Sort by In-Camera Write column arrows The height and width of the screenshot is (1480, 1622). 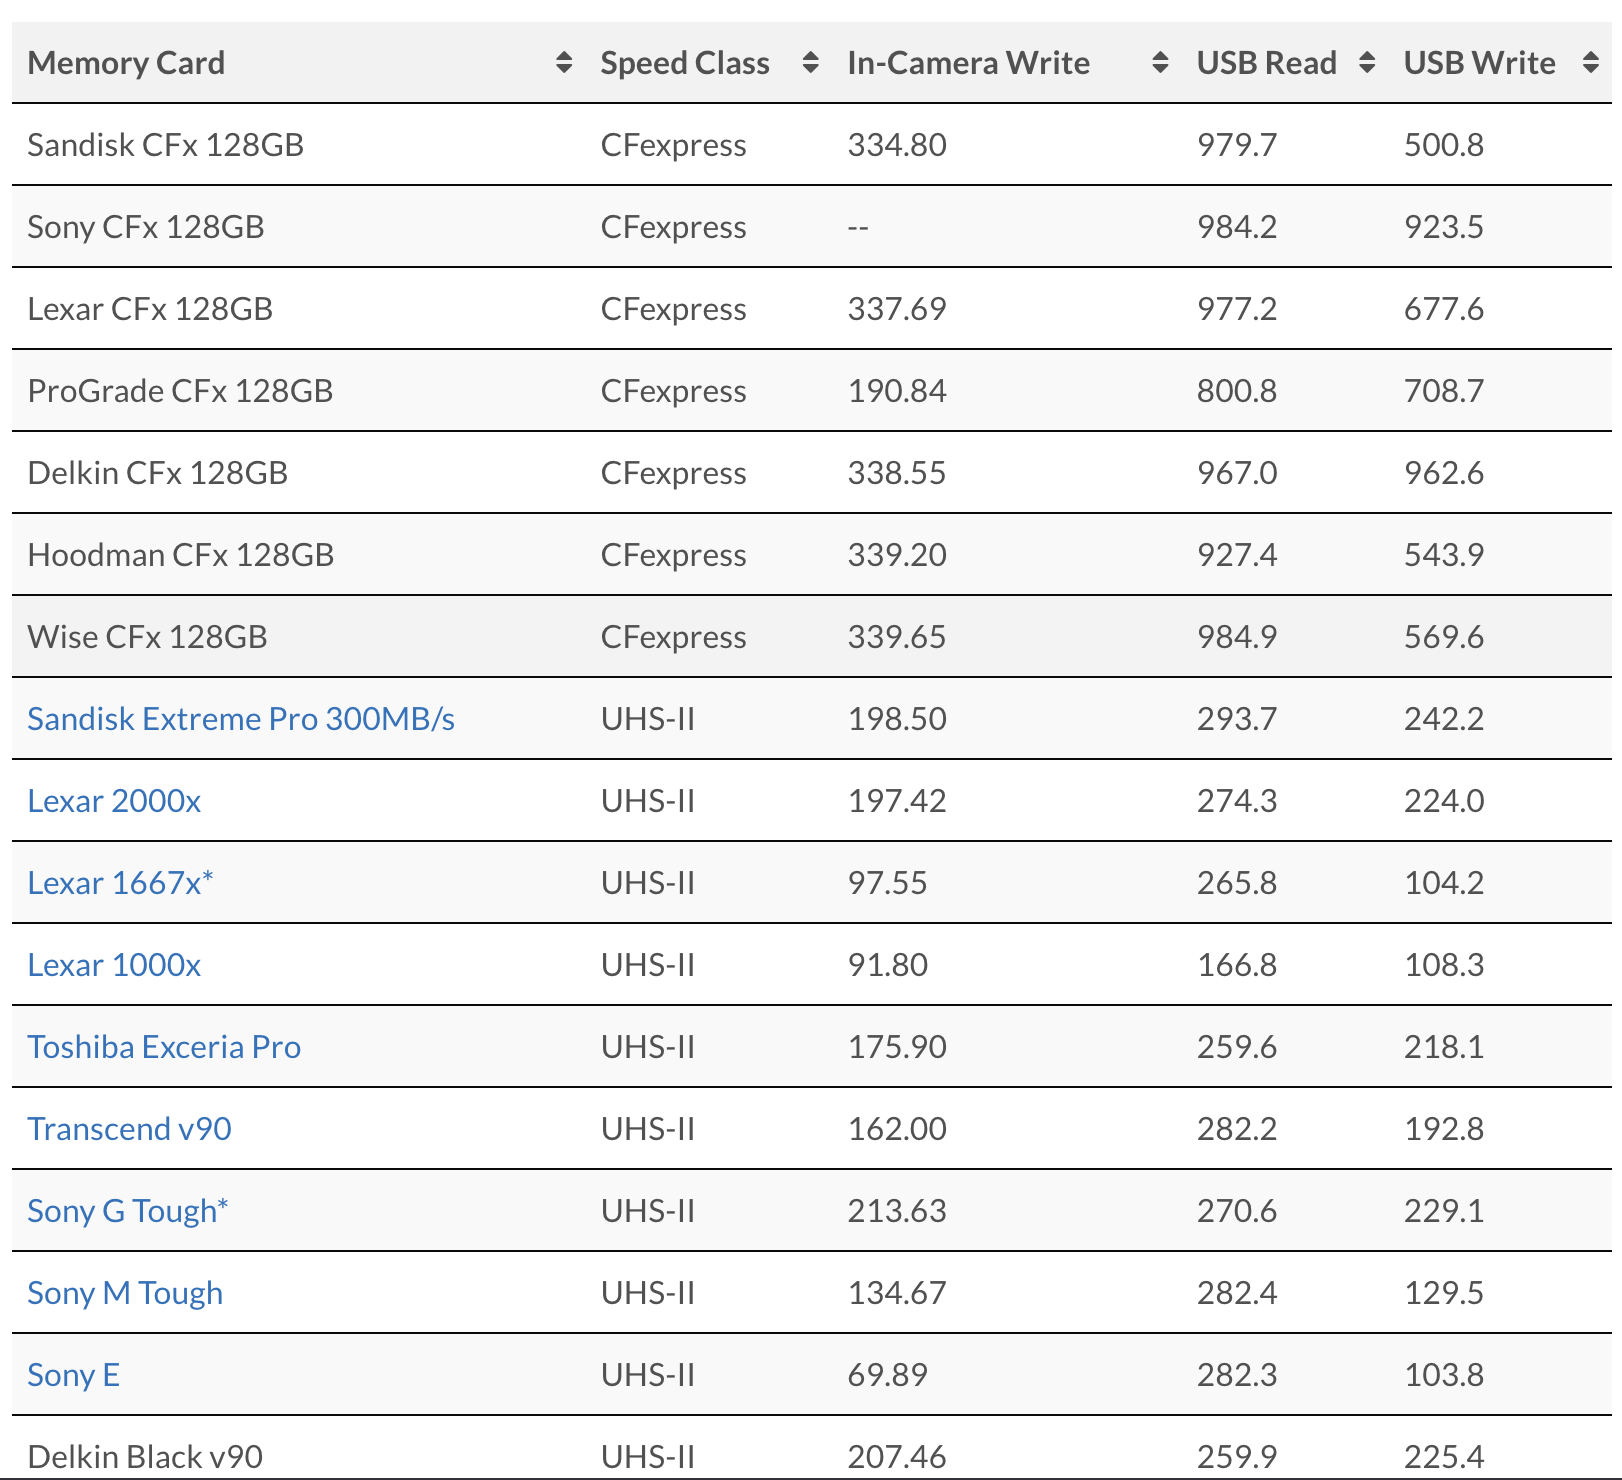click(x=1160, y=63)
